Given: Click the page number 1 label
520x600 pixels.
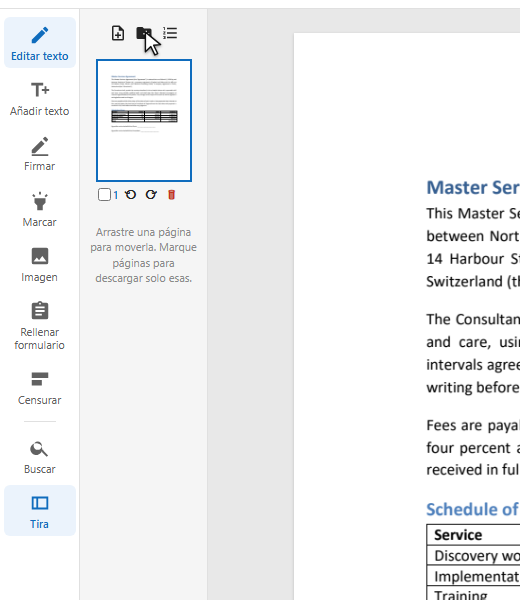Looking at the screenshot, I should tap(116, 195).
